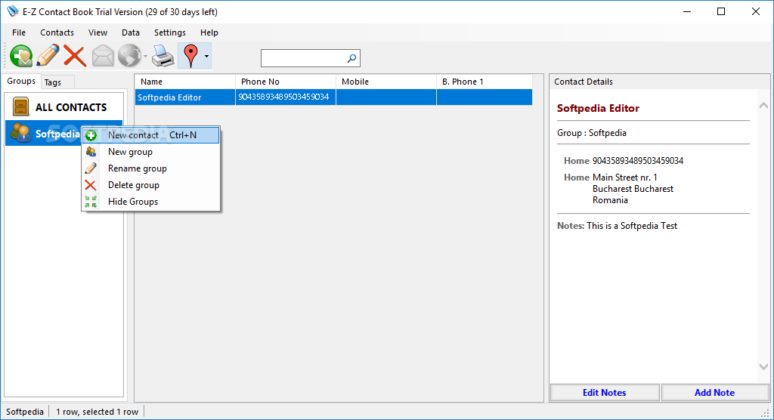Open the dropdown arrow beside map pin

pyautogui.click(x=206, y=57)
